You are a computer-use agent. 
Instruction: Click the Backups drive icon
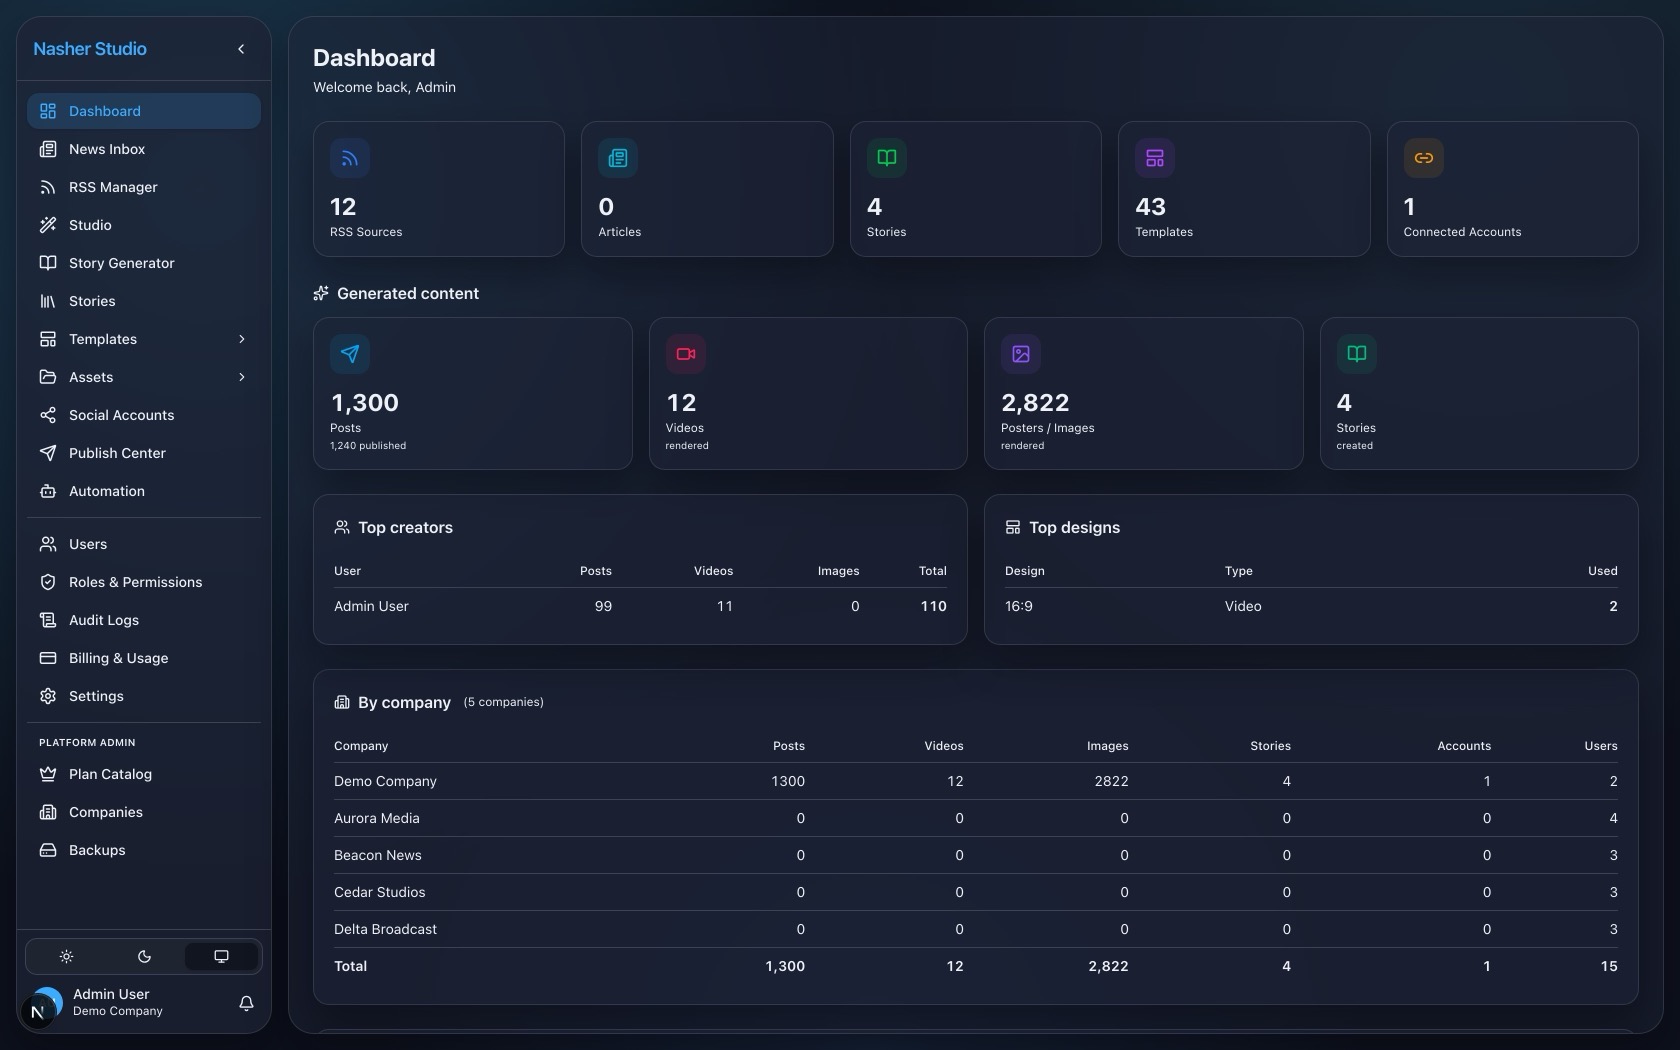pos(48,850)
